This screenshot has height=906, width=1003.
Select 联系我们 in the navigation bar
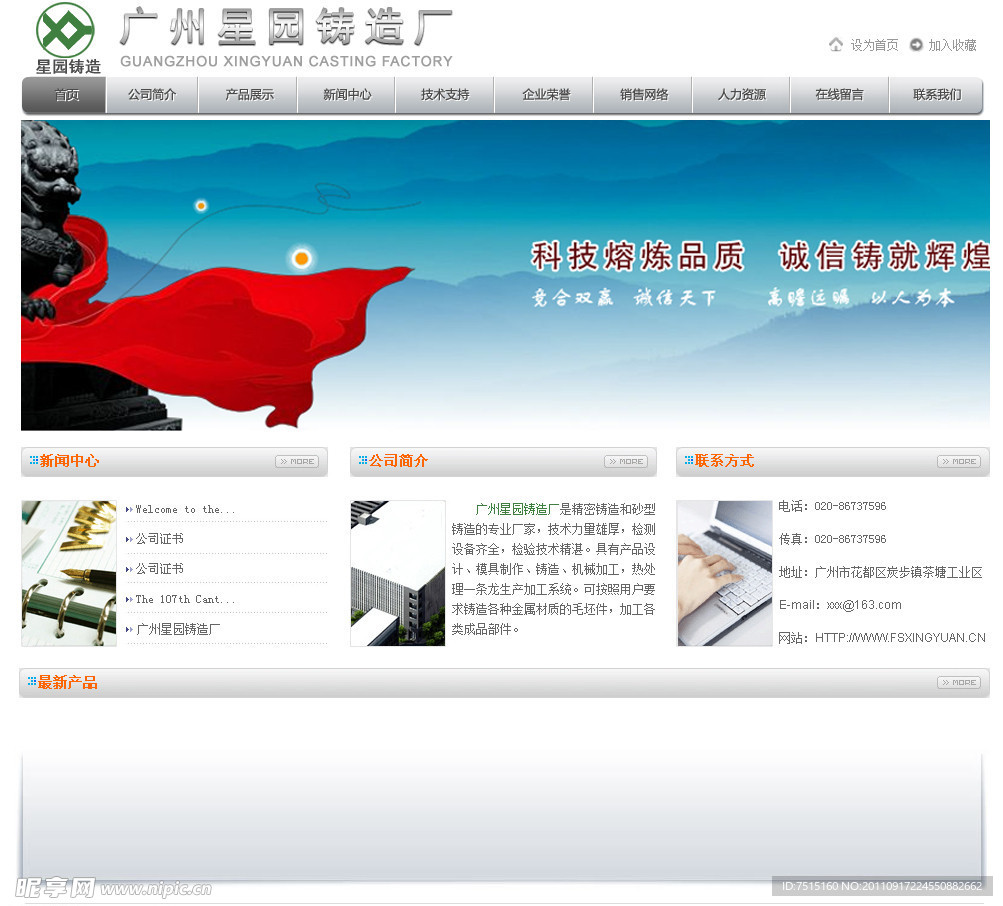coord(937,95)
